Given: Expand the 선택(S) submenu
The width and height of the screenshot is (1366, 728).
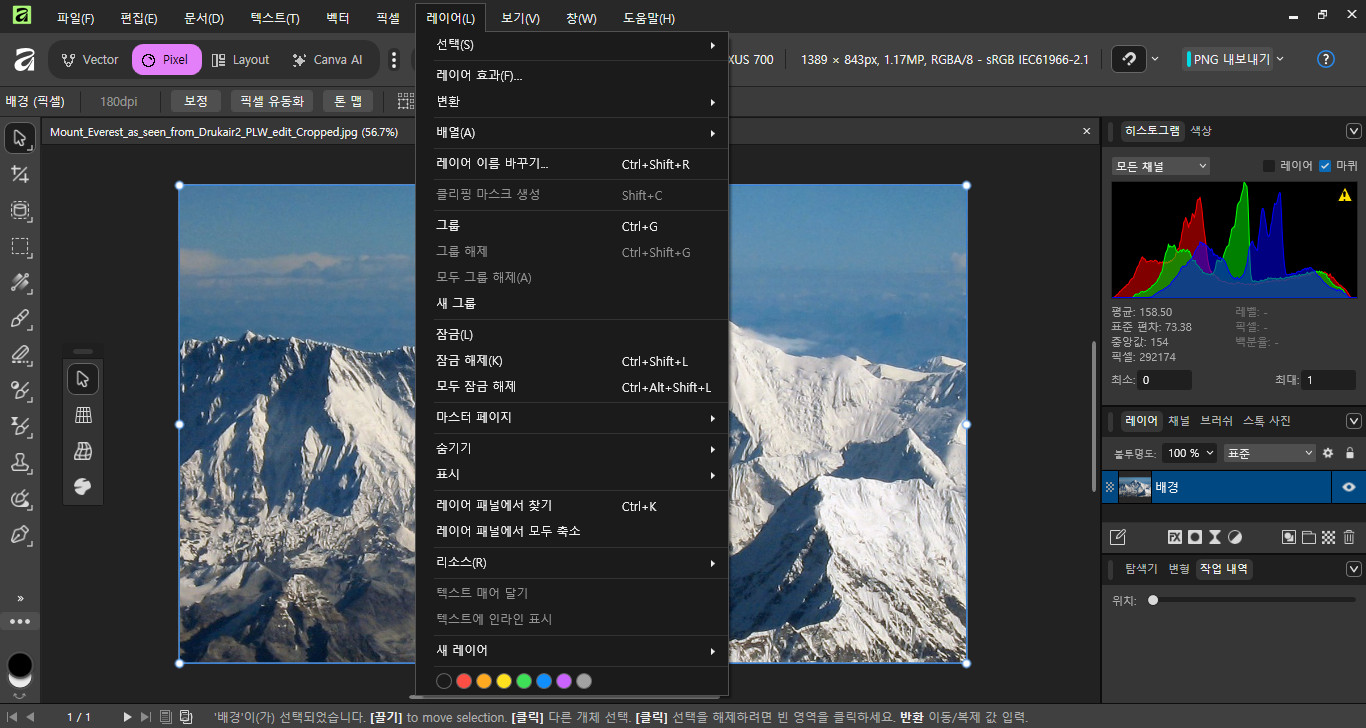Looking at the screenshot, I should tap(572, 45).
